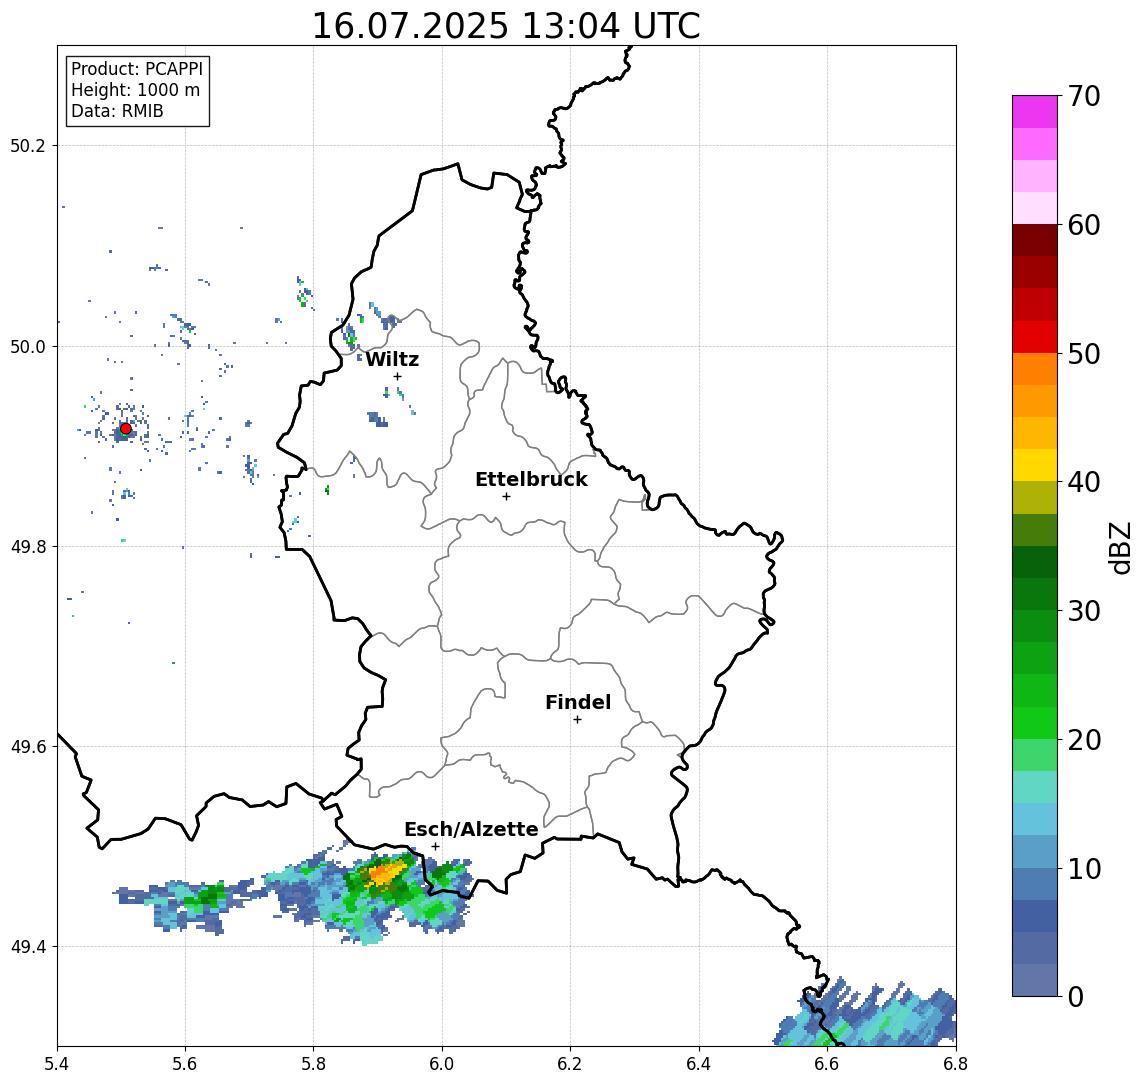Click the cross marker below Ettelbruck

[506, 497]
